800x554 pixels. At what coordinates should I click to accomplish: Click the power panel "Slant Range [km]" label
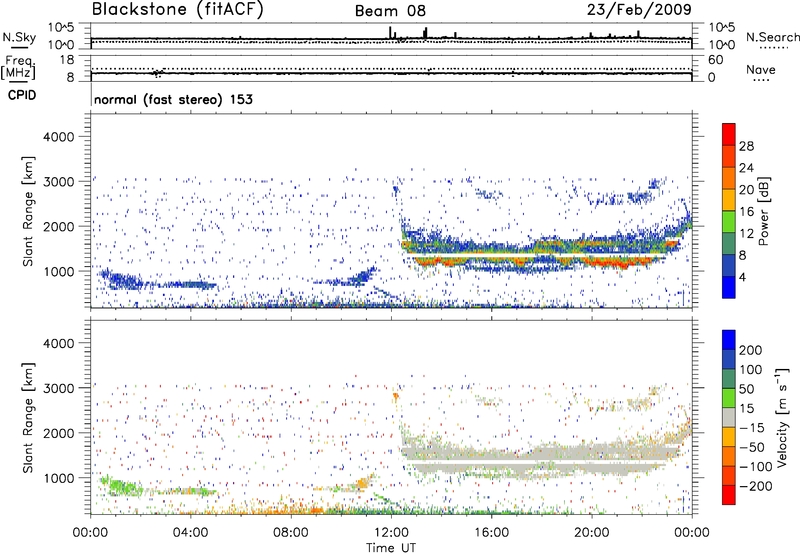28,211
